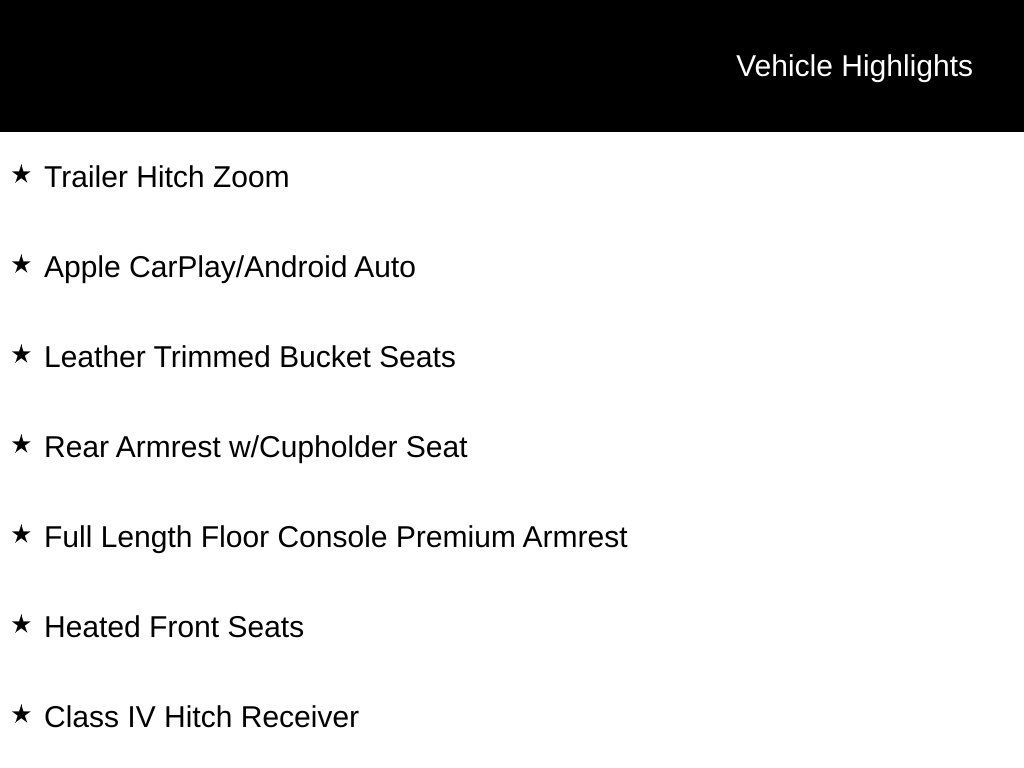Click the star before Rear Armrest w/Cupholder Seat

21,444
